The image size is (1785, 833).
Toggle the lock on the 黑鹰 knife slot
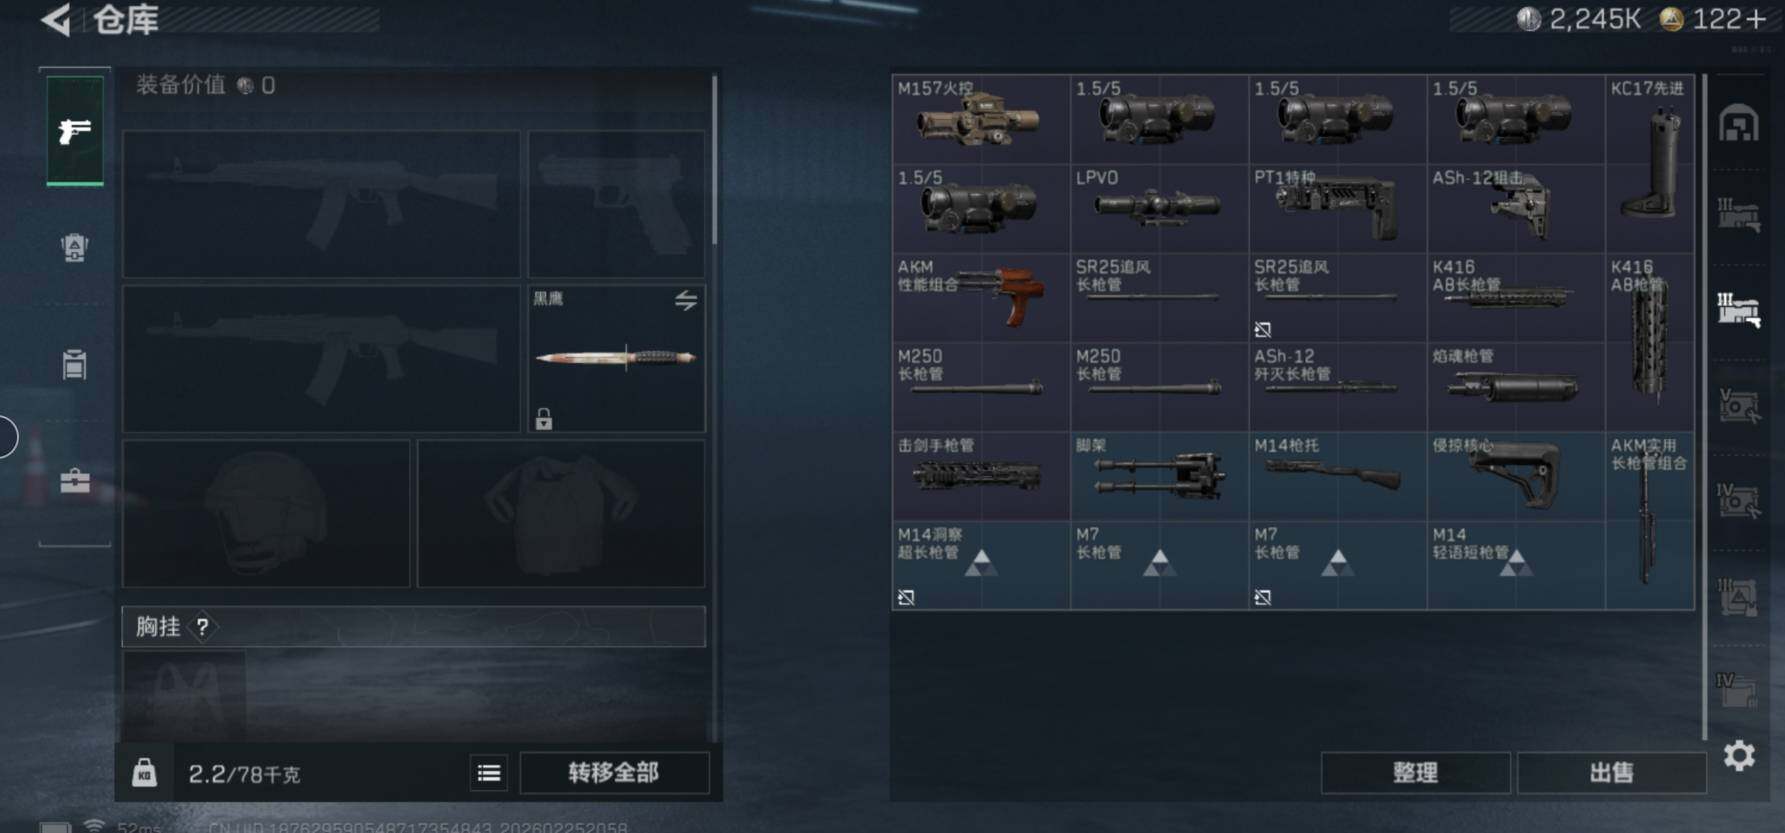(544, 419)
